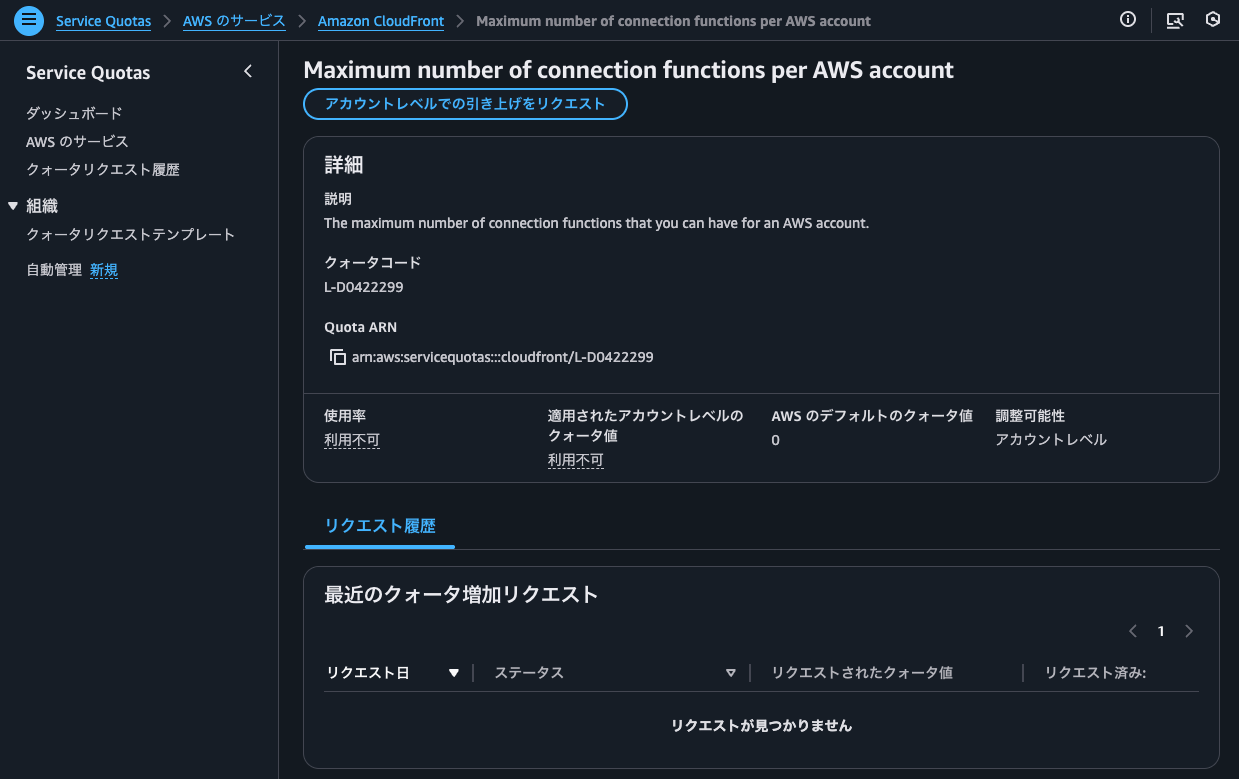Open the Amazon CloudFront breadcrumb link
The height and width of the screenshot is (779, 1239).
pyautogui.click(x=380, y=20)
